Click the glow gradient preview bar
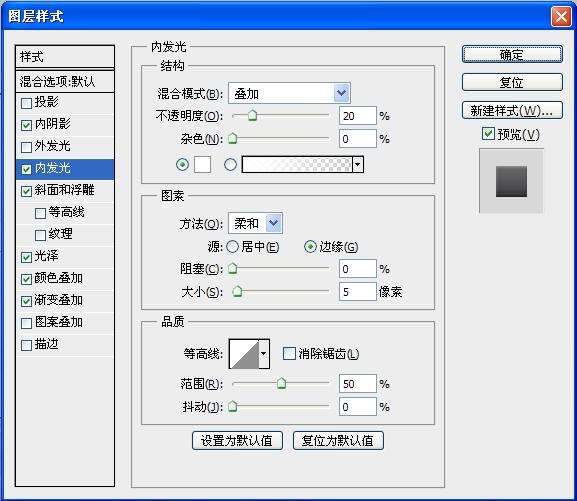The image size is (577, 501). (x=297, y=165)
